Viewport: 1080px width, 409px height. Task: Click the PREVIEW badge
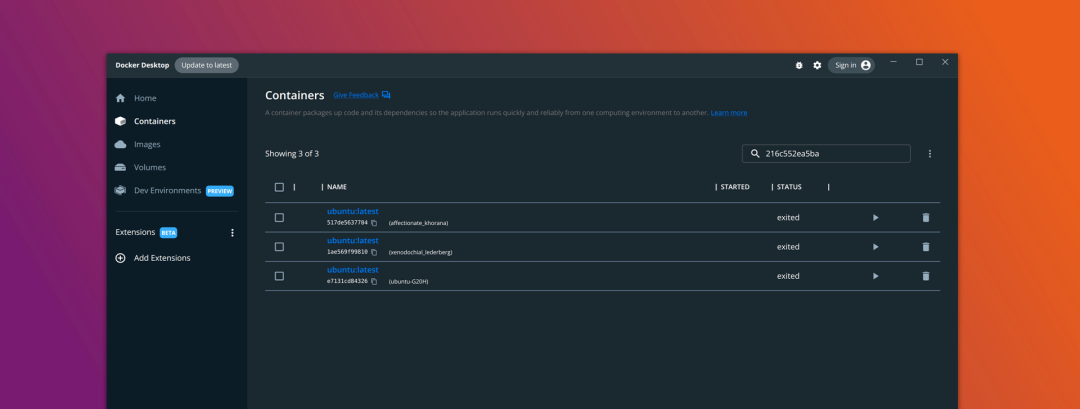click(220, 191)
